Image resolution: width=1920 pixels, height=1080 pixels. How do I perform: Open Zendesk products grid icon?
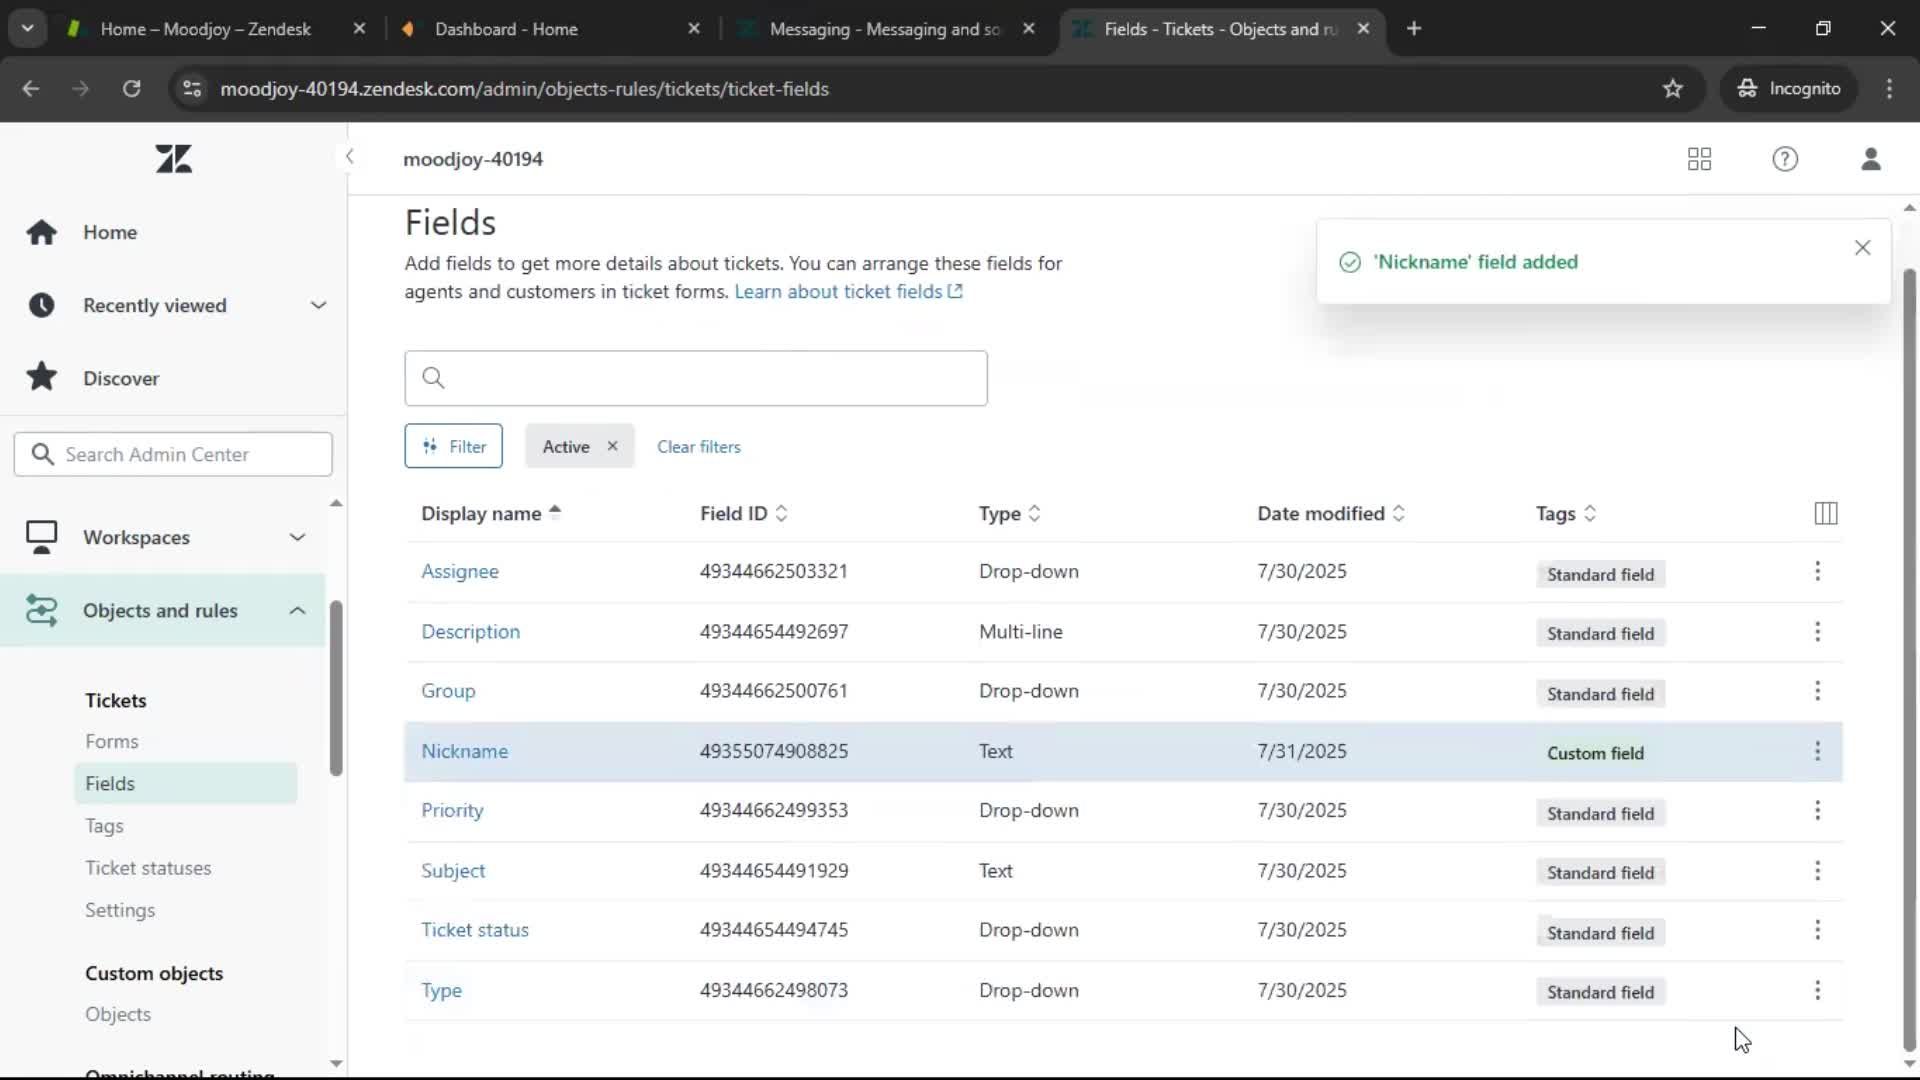[1699, 159]
